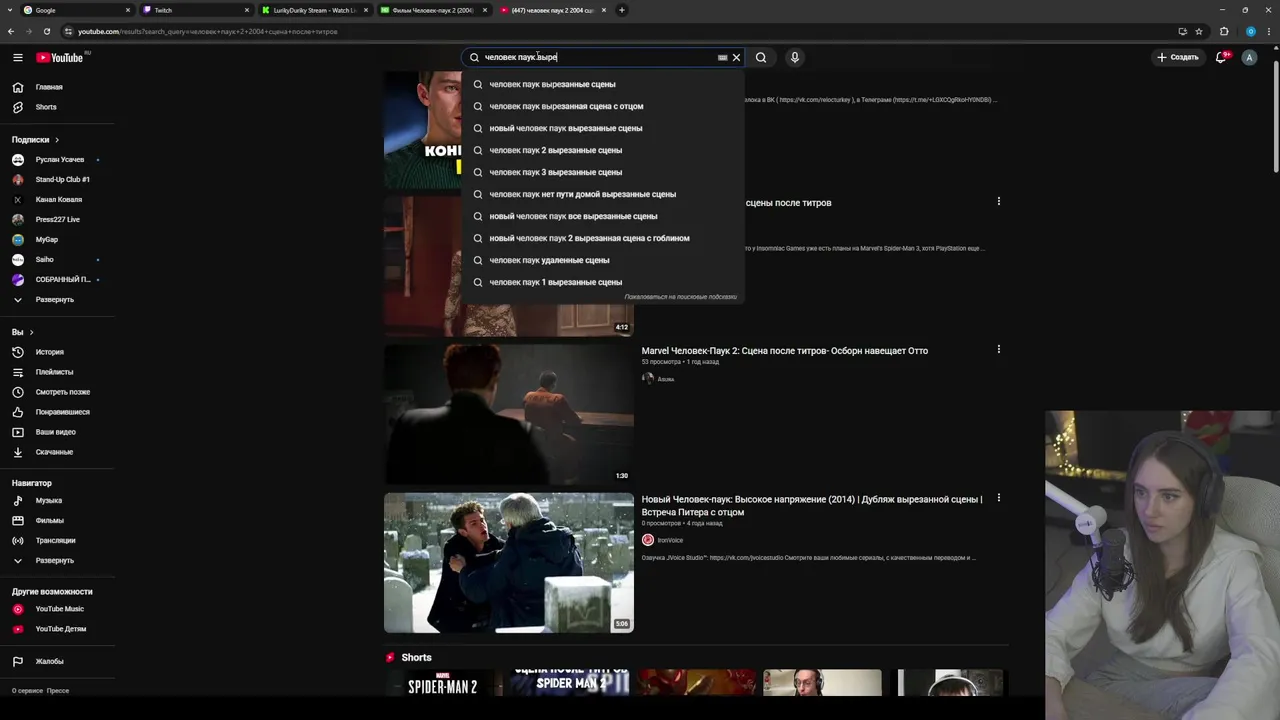The image size is (1280, 720).
Task: Select suggestion 'человек паук 3 вырезанные сцены'
Action: point(603,172)
